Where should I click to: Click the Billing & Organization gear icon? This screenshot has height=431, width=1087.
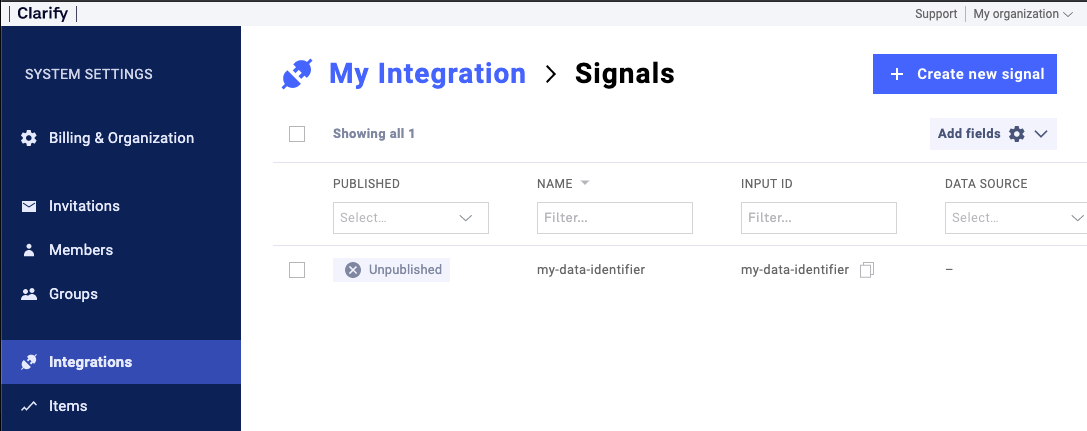coord(29,138)
